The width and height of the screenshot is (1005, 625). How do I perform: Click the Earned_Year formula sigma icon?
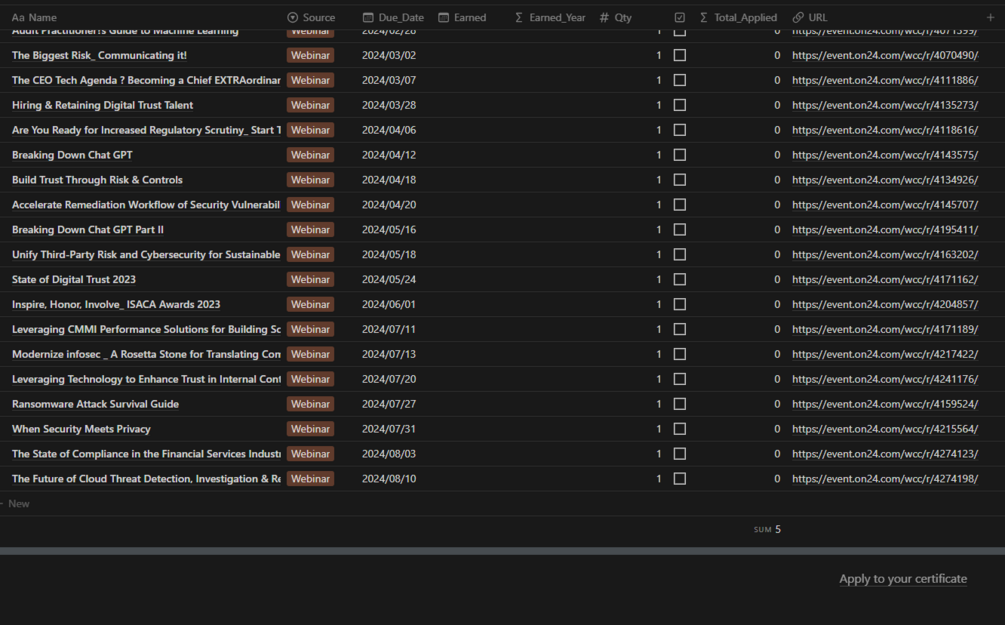point(519,17)
